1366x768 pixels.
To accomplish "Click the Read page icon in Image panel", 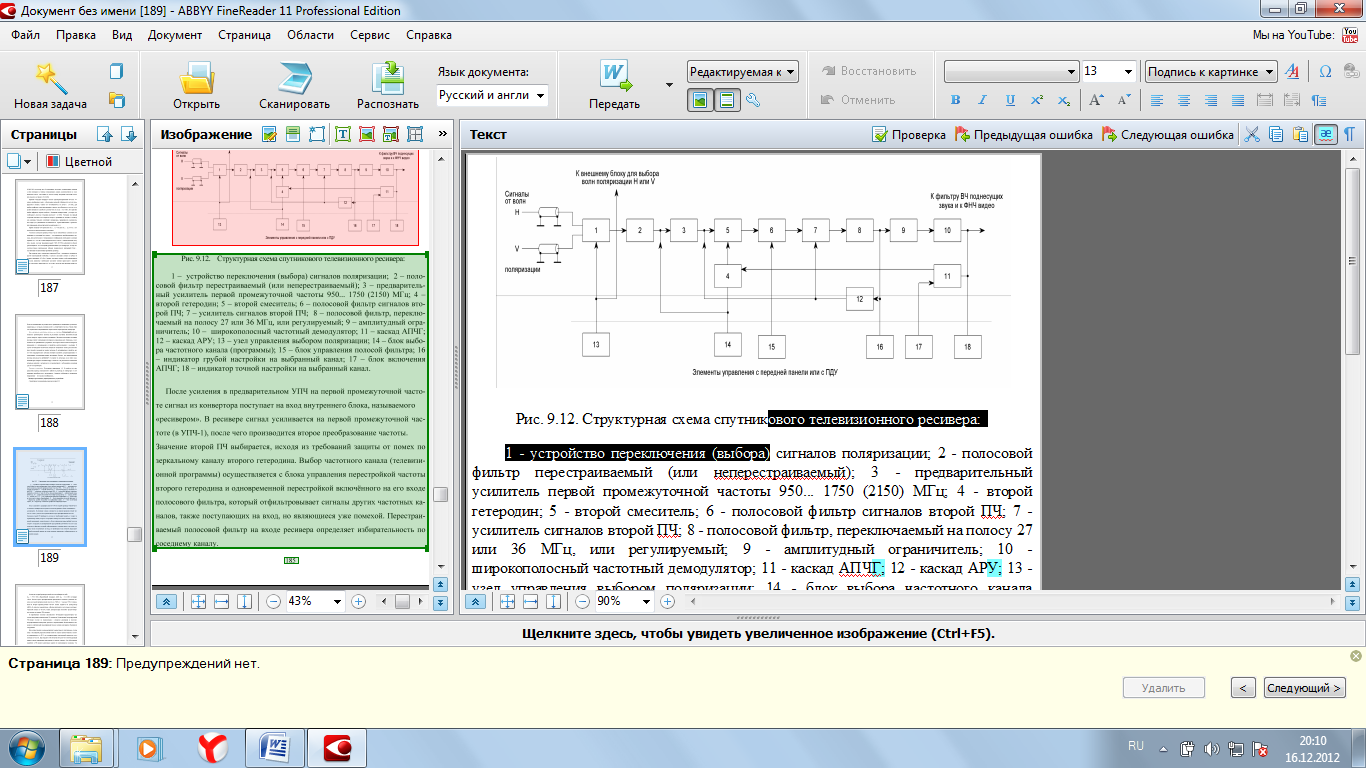I will pyautogui.click(x=293, y=134).
